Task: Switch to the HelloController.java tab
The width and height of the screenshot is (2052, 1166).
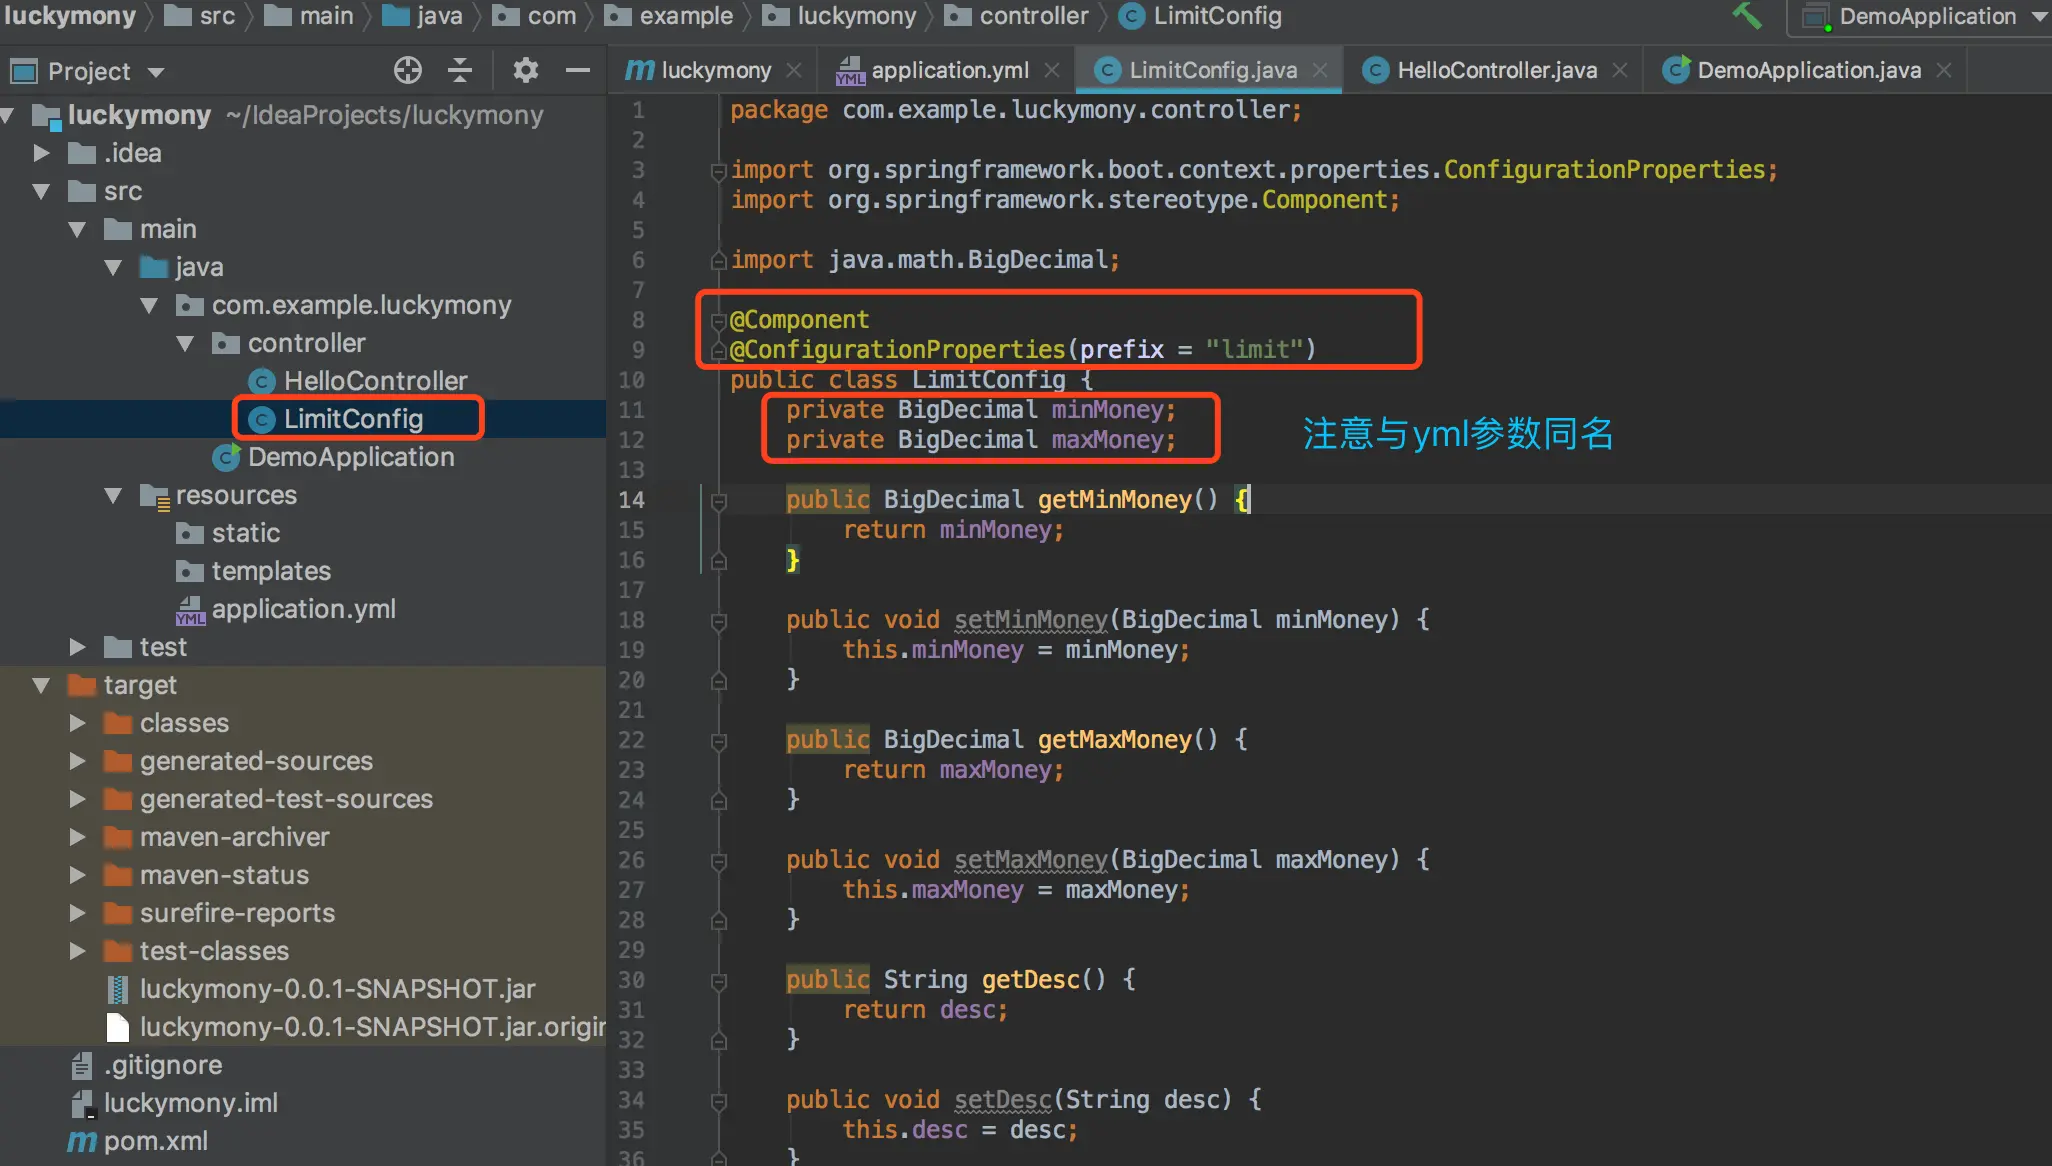Action: coord(1495,70)
